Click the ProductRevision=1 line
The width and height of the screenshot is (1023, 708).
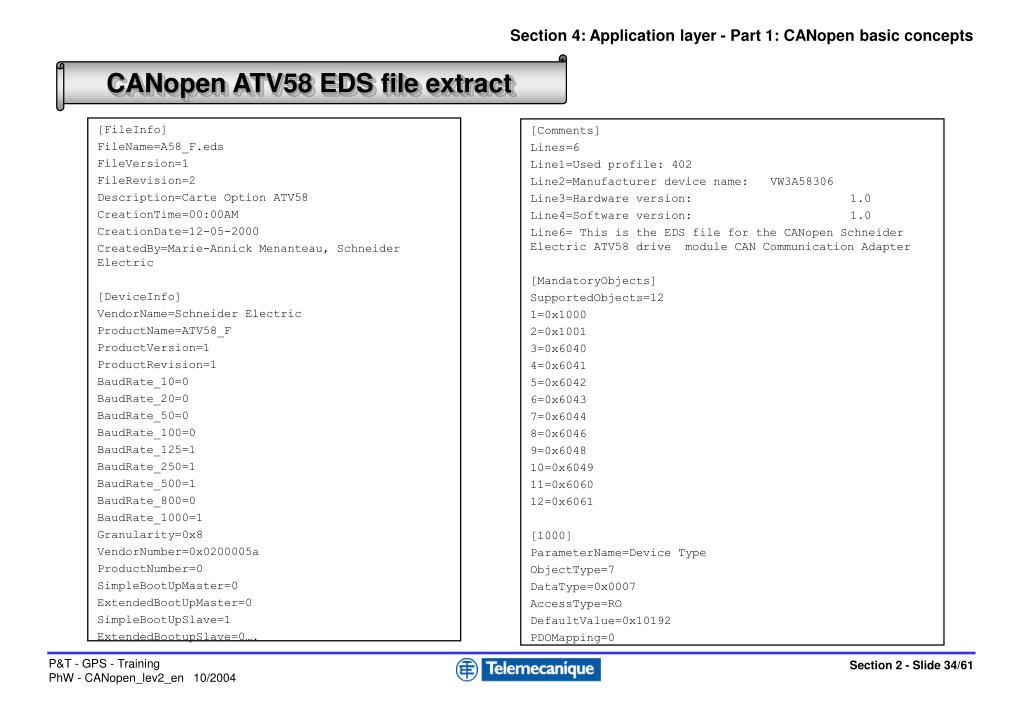[x=157, y=365]
